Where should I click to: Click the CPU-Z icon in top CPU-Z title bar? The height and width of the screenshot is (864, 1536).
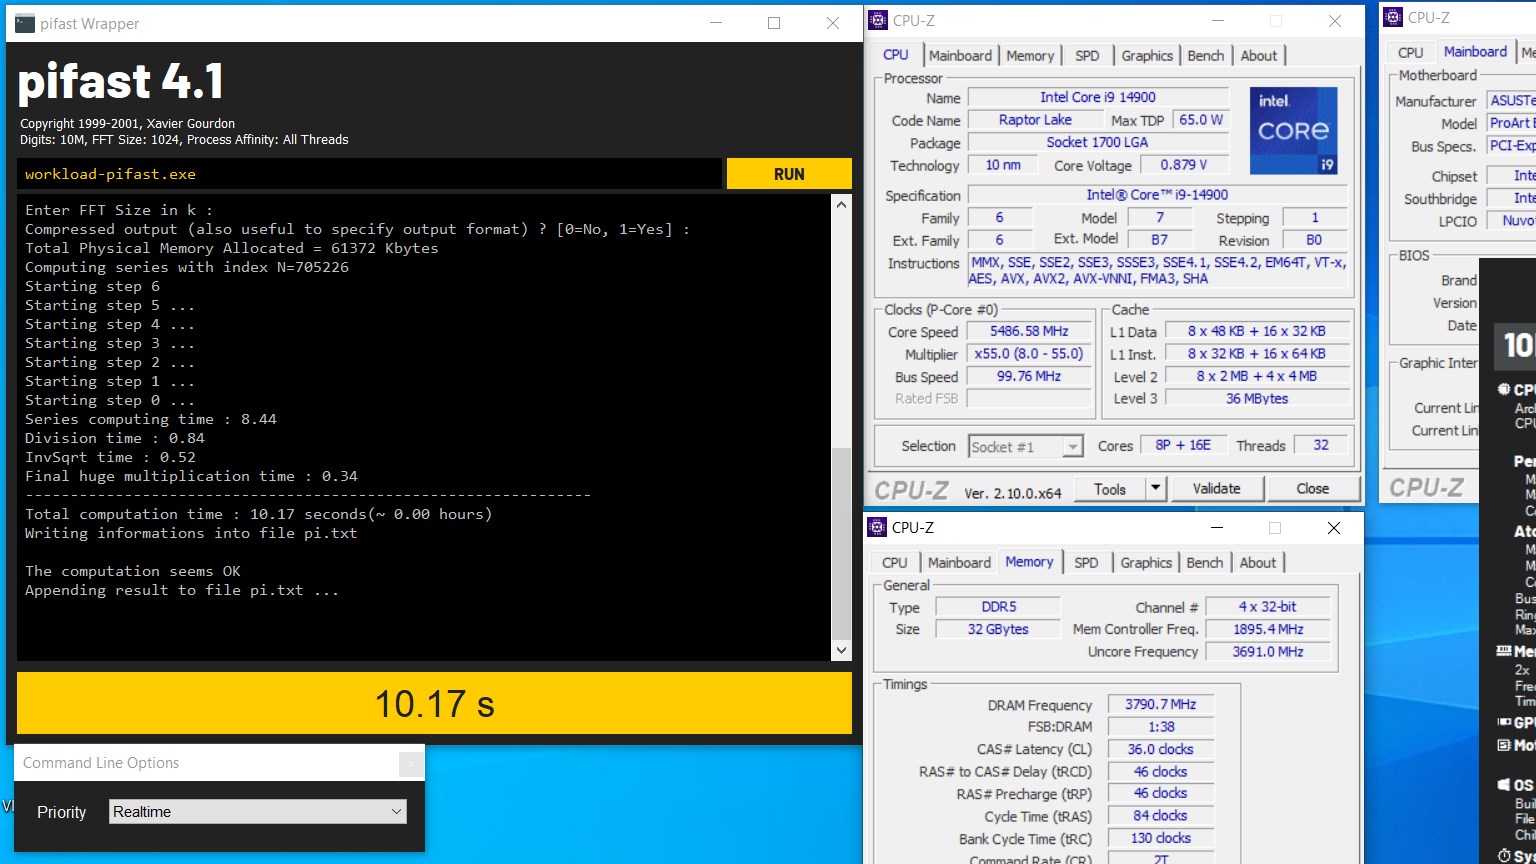coord(878,20)
